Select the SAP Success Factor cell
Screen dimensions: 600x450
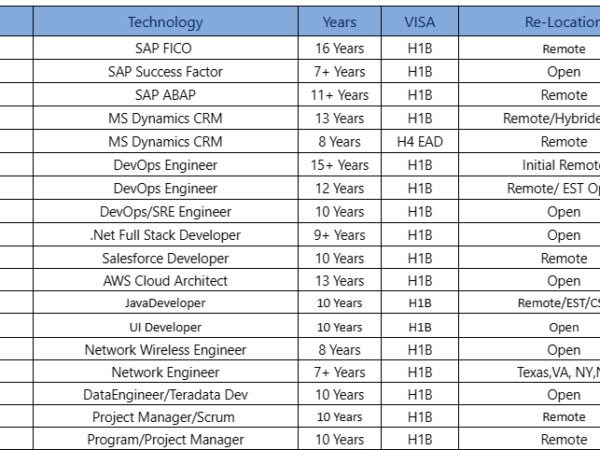(165, 72)
